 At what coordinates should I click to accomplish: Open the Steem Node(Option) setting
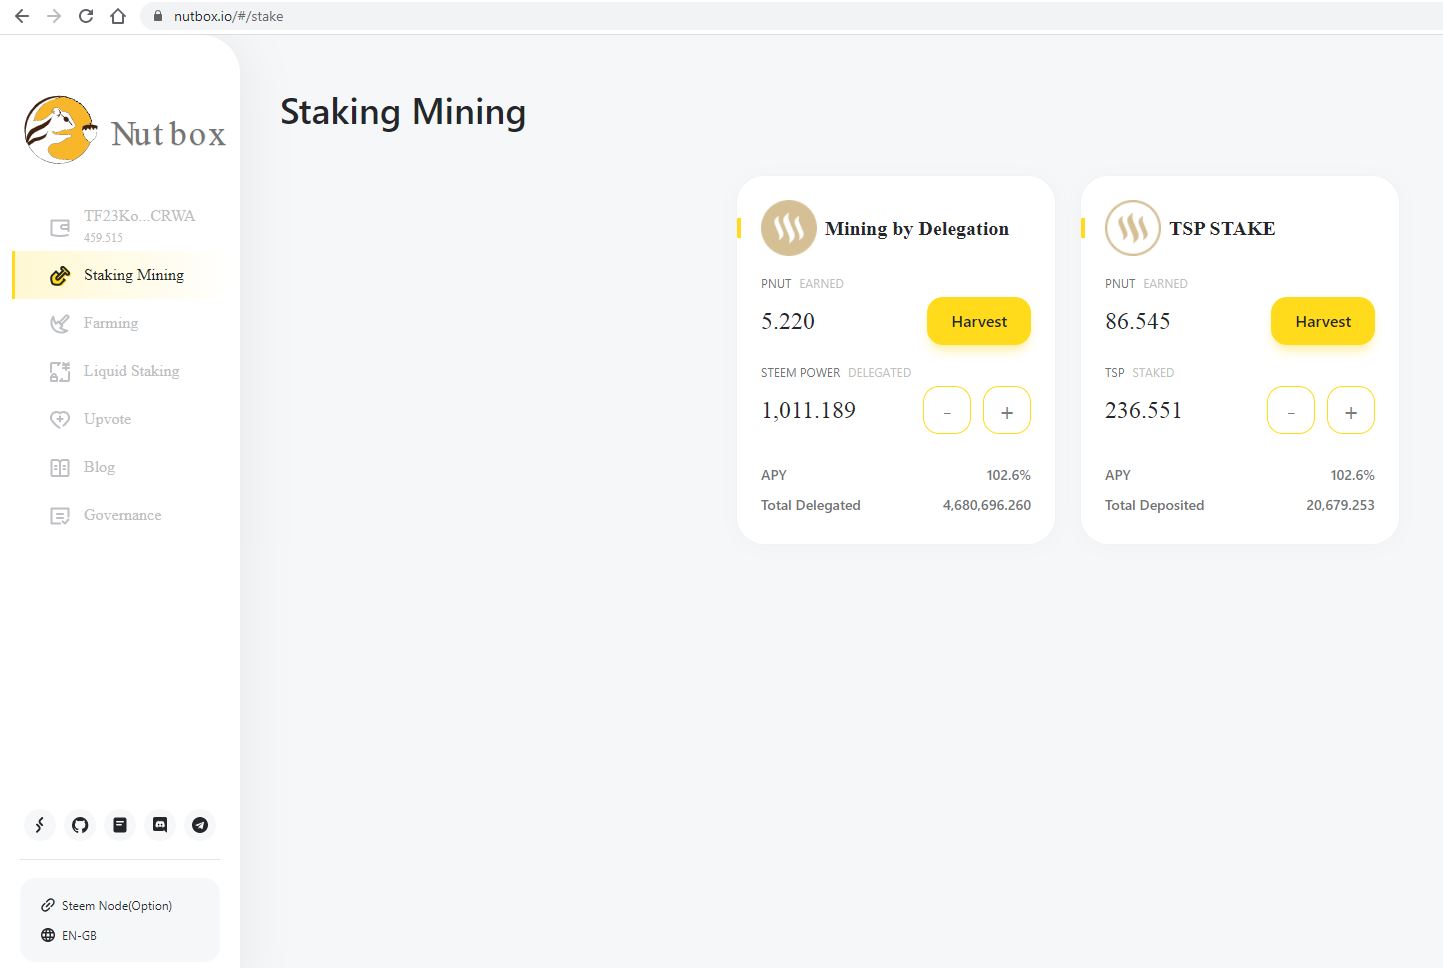point(107,906)
